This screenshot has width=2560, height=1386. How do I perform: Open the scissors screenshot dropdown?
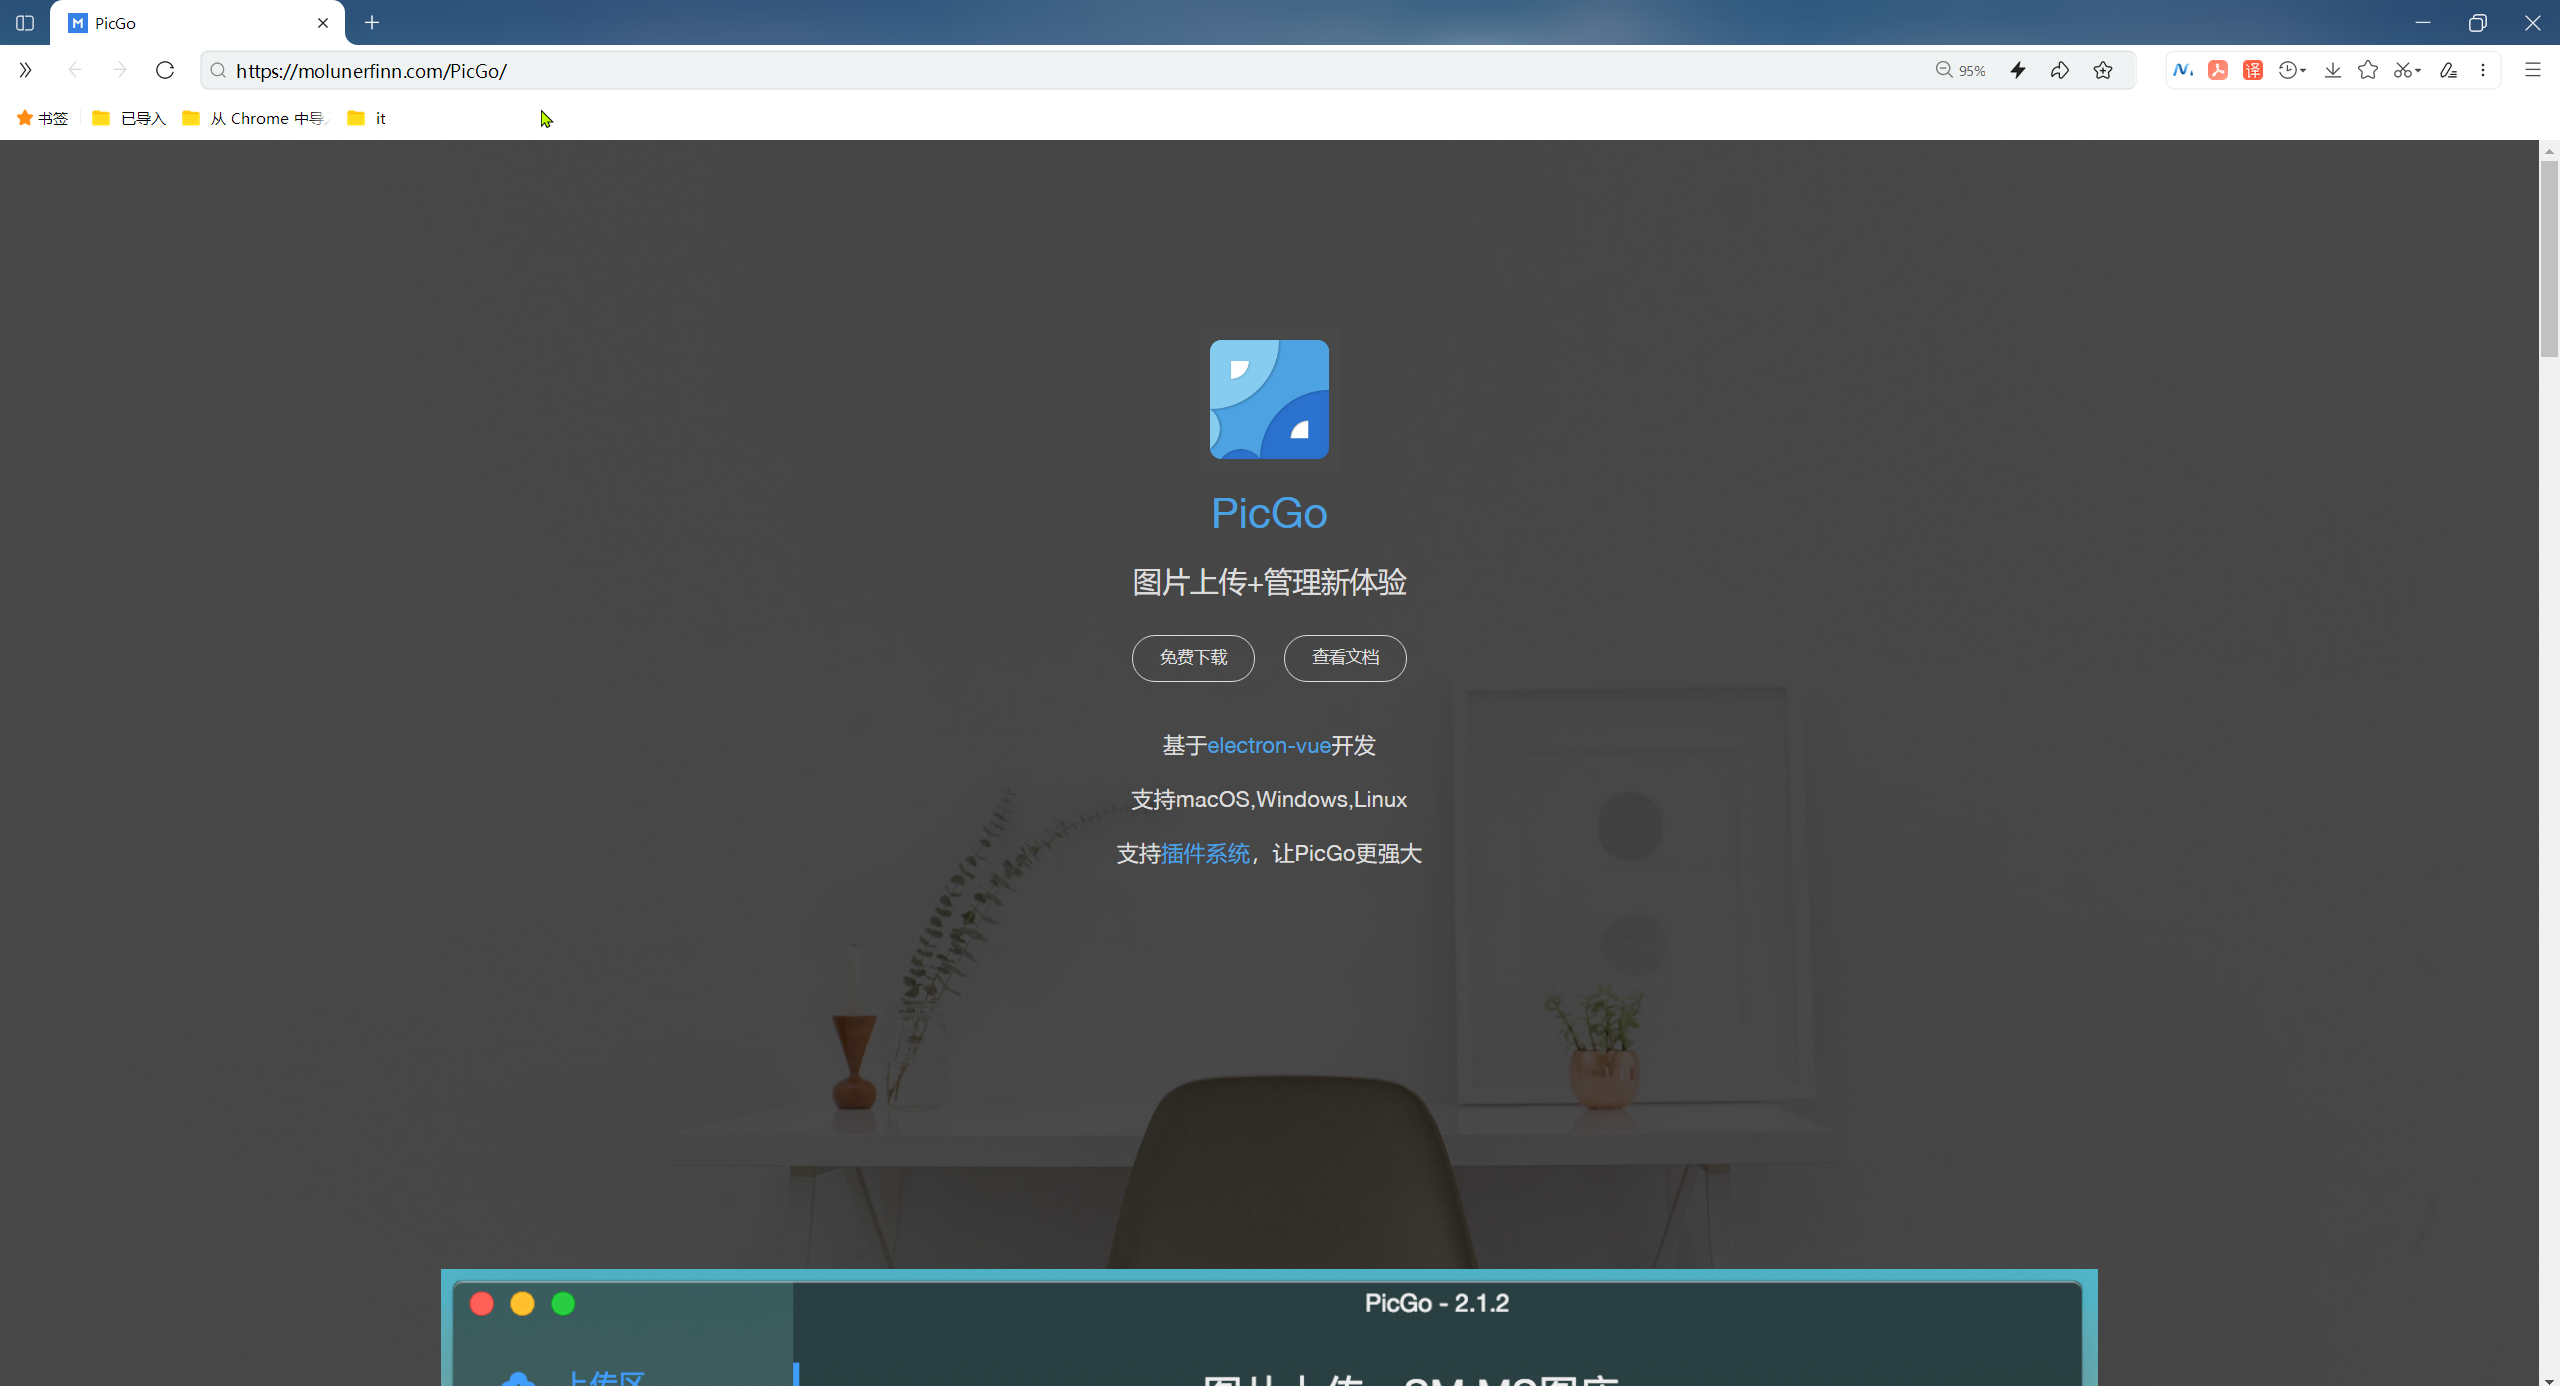tap(2407, 70)
